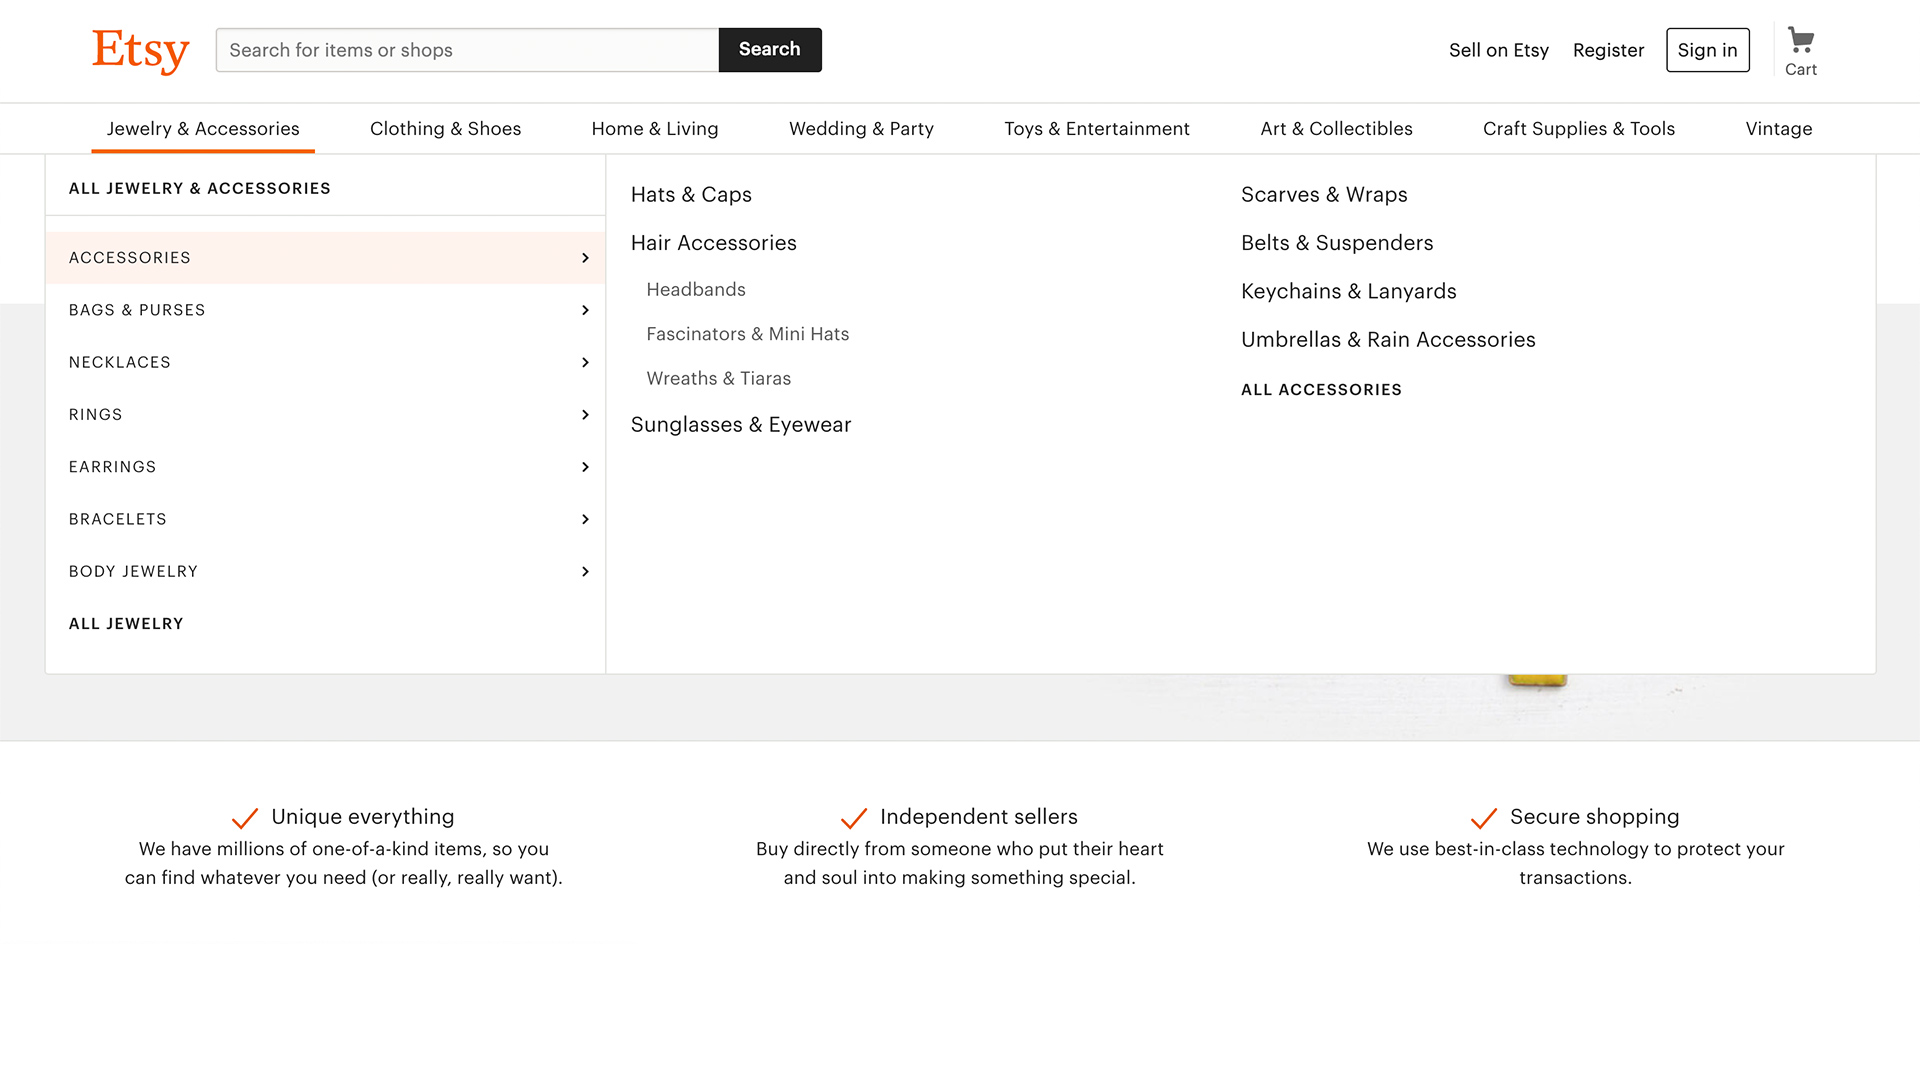Open the Home & Living menu

(x=655, y=129)
